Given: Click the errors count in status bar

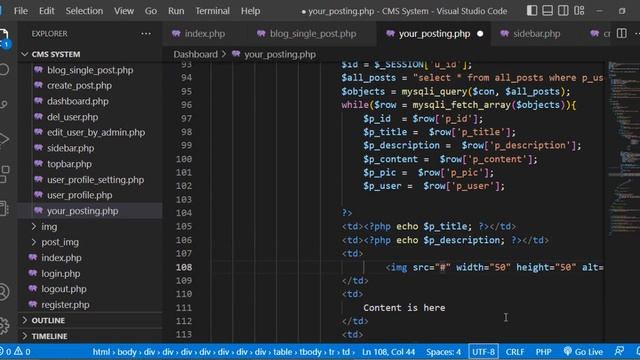Looking at the screenshot, I should click(6, 351).
